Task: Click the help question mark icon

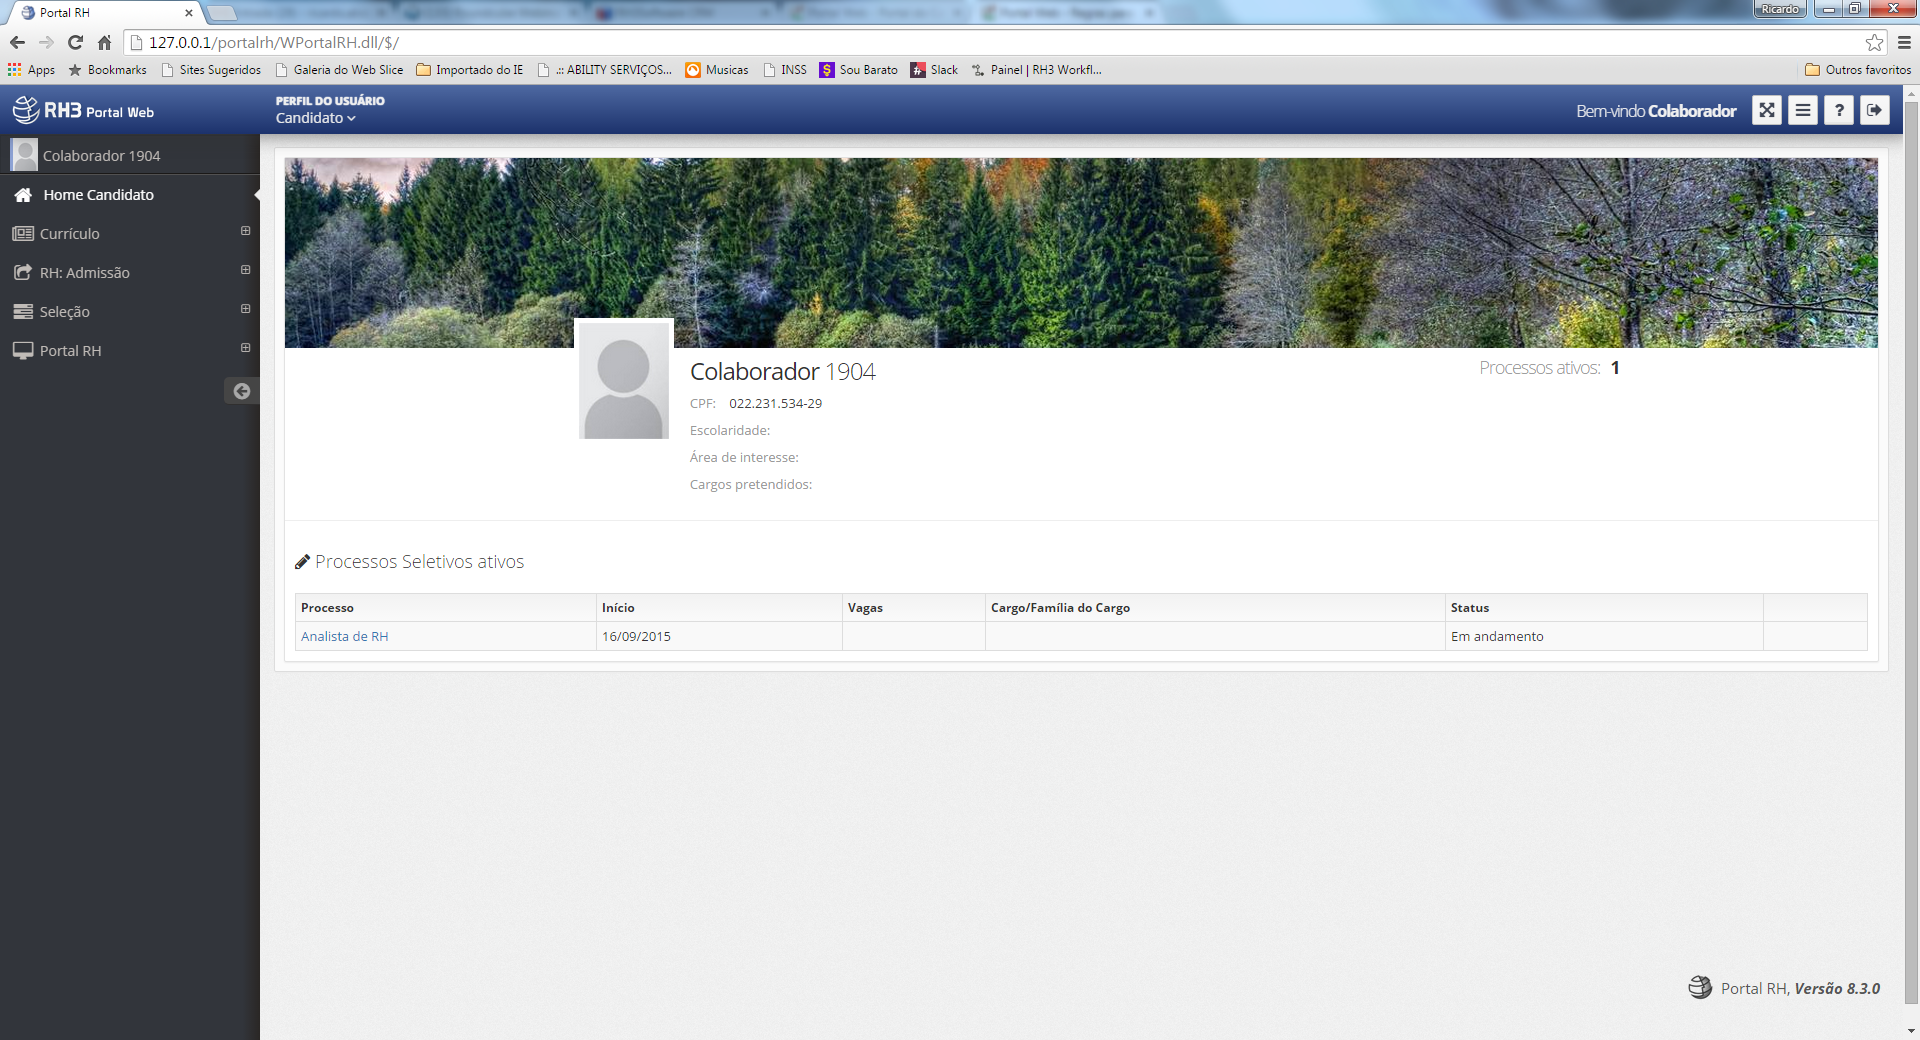Action: tap(1838, 111)
